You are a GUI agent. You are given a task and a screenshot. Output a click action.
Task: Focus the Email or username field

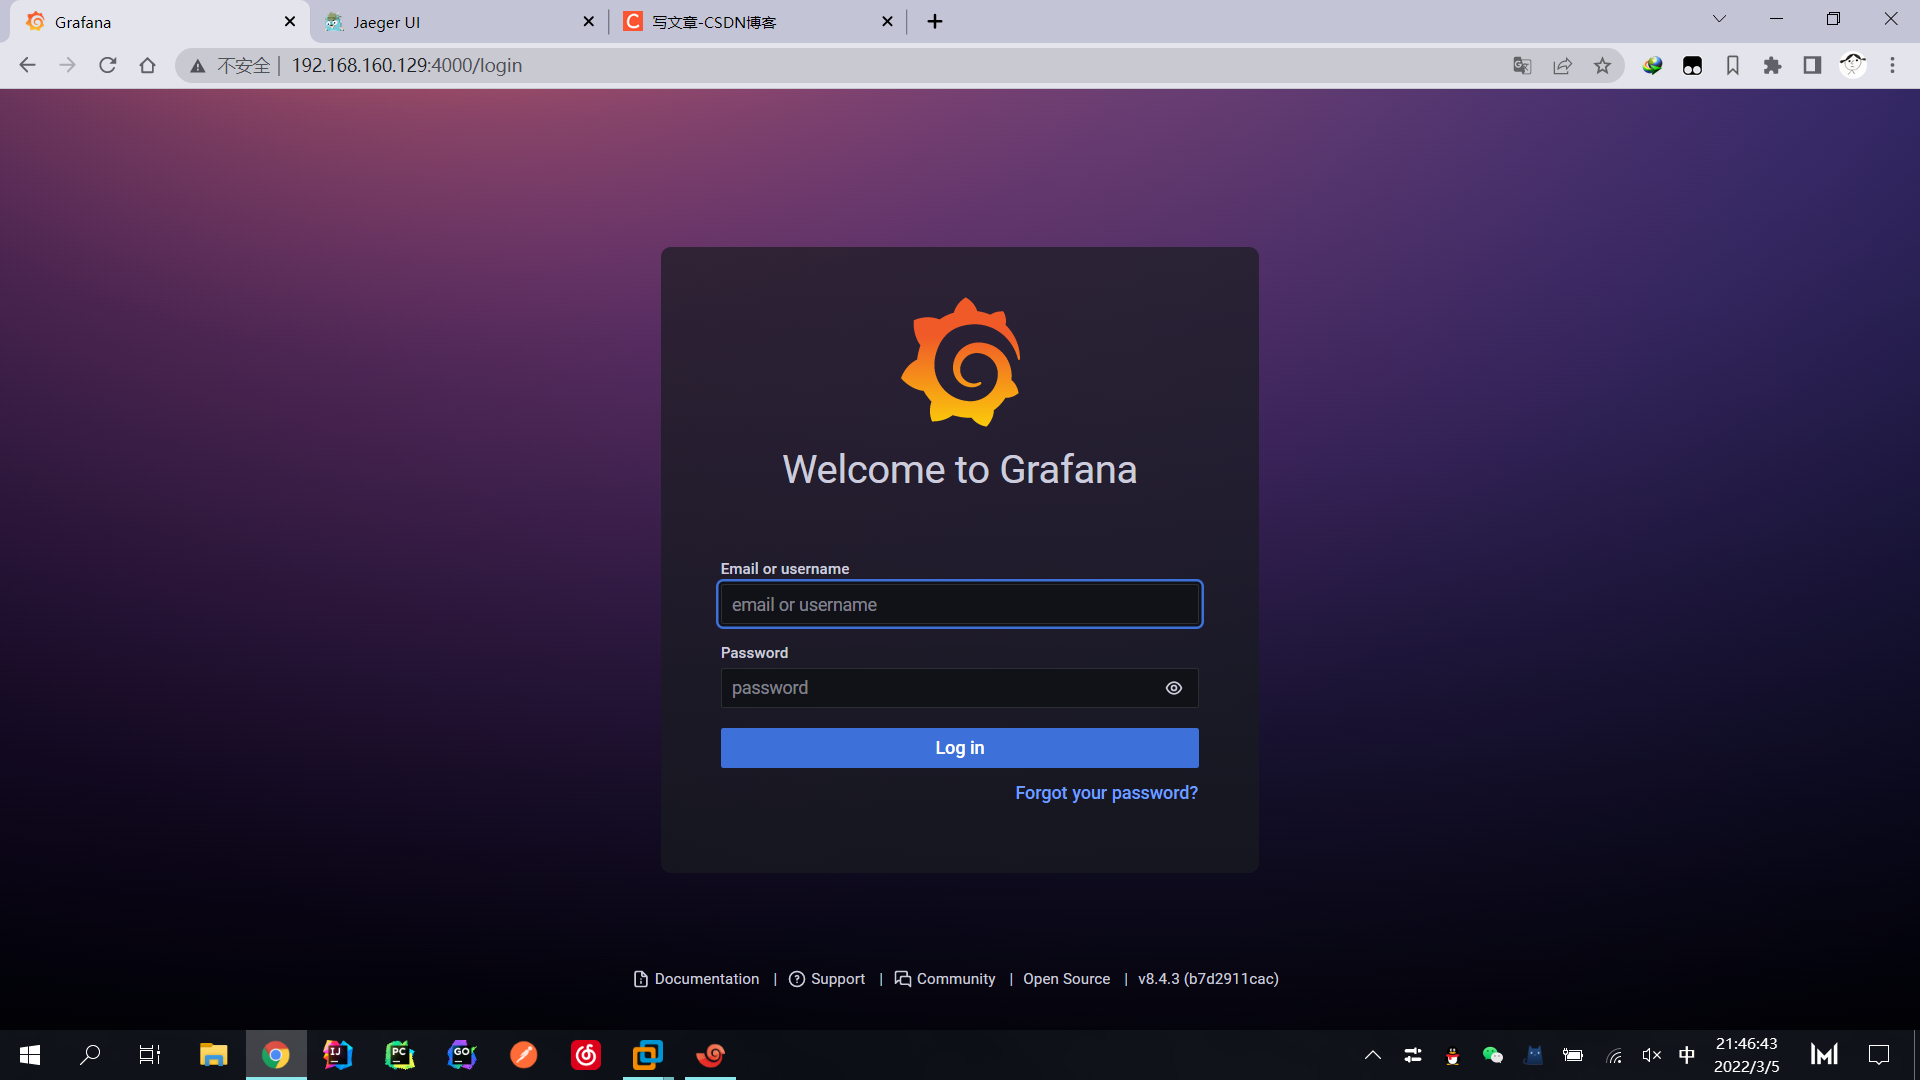click(959, 605)
